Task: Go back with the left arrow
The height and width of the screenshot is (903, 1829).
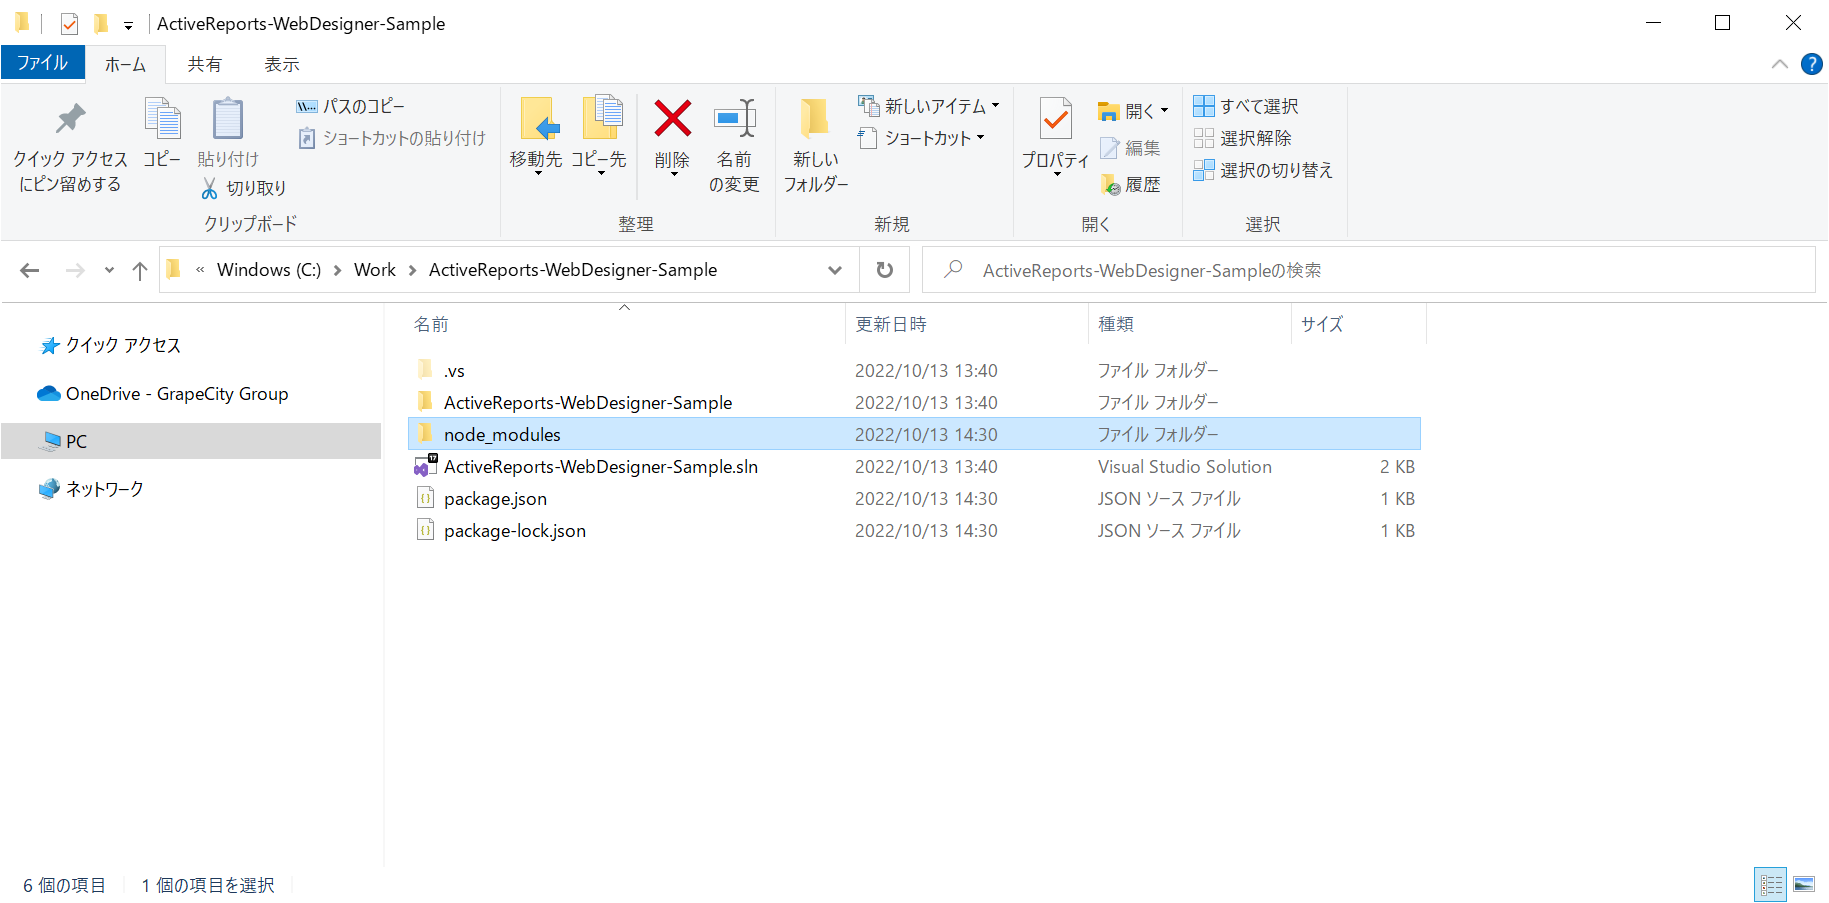Action: tap(30, 270)
